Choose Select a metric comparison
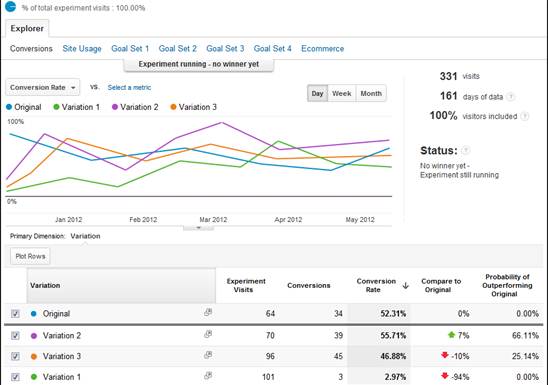548x385 pixels. 129,87
